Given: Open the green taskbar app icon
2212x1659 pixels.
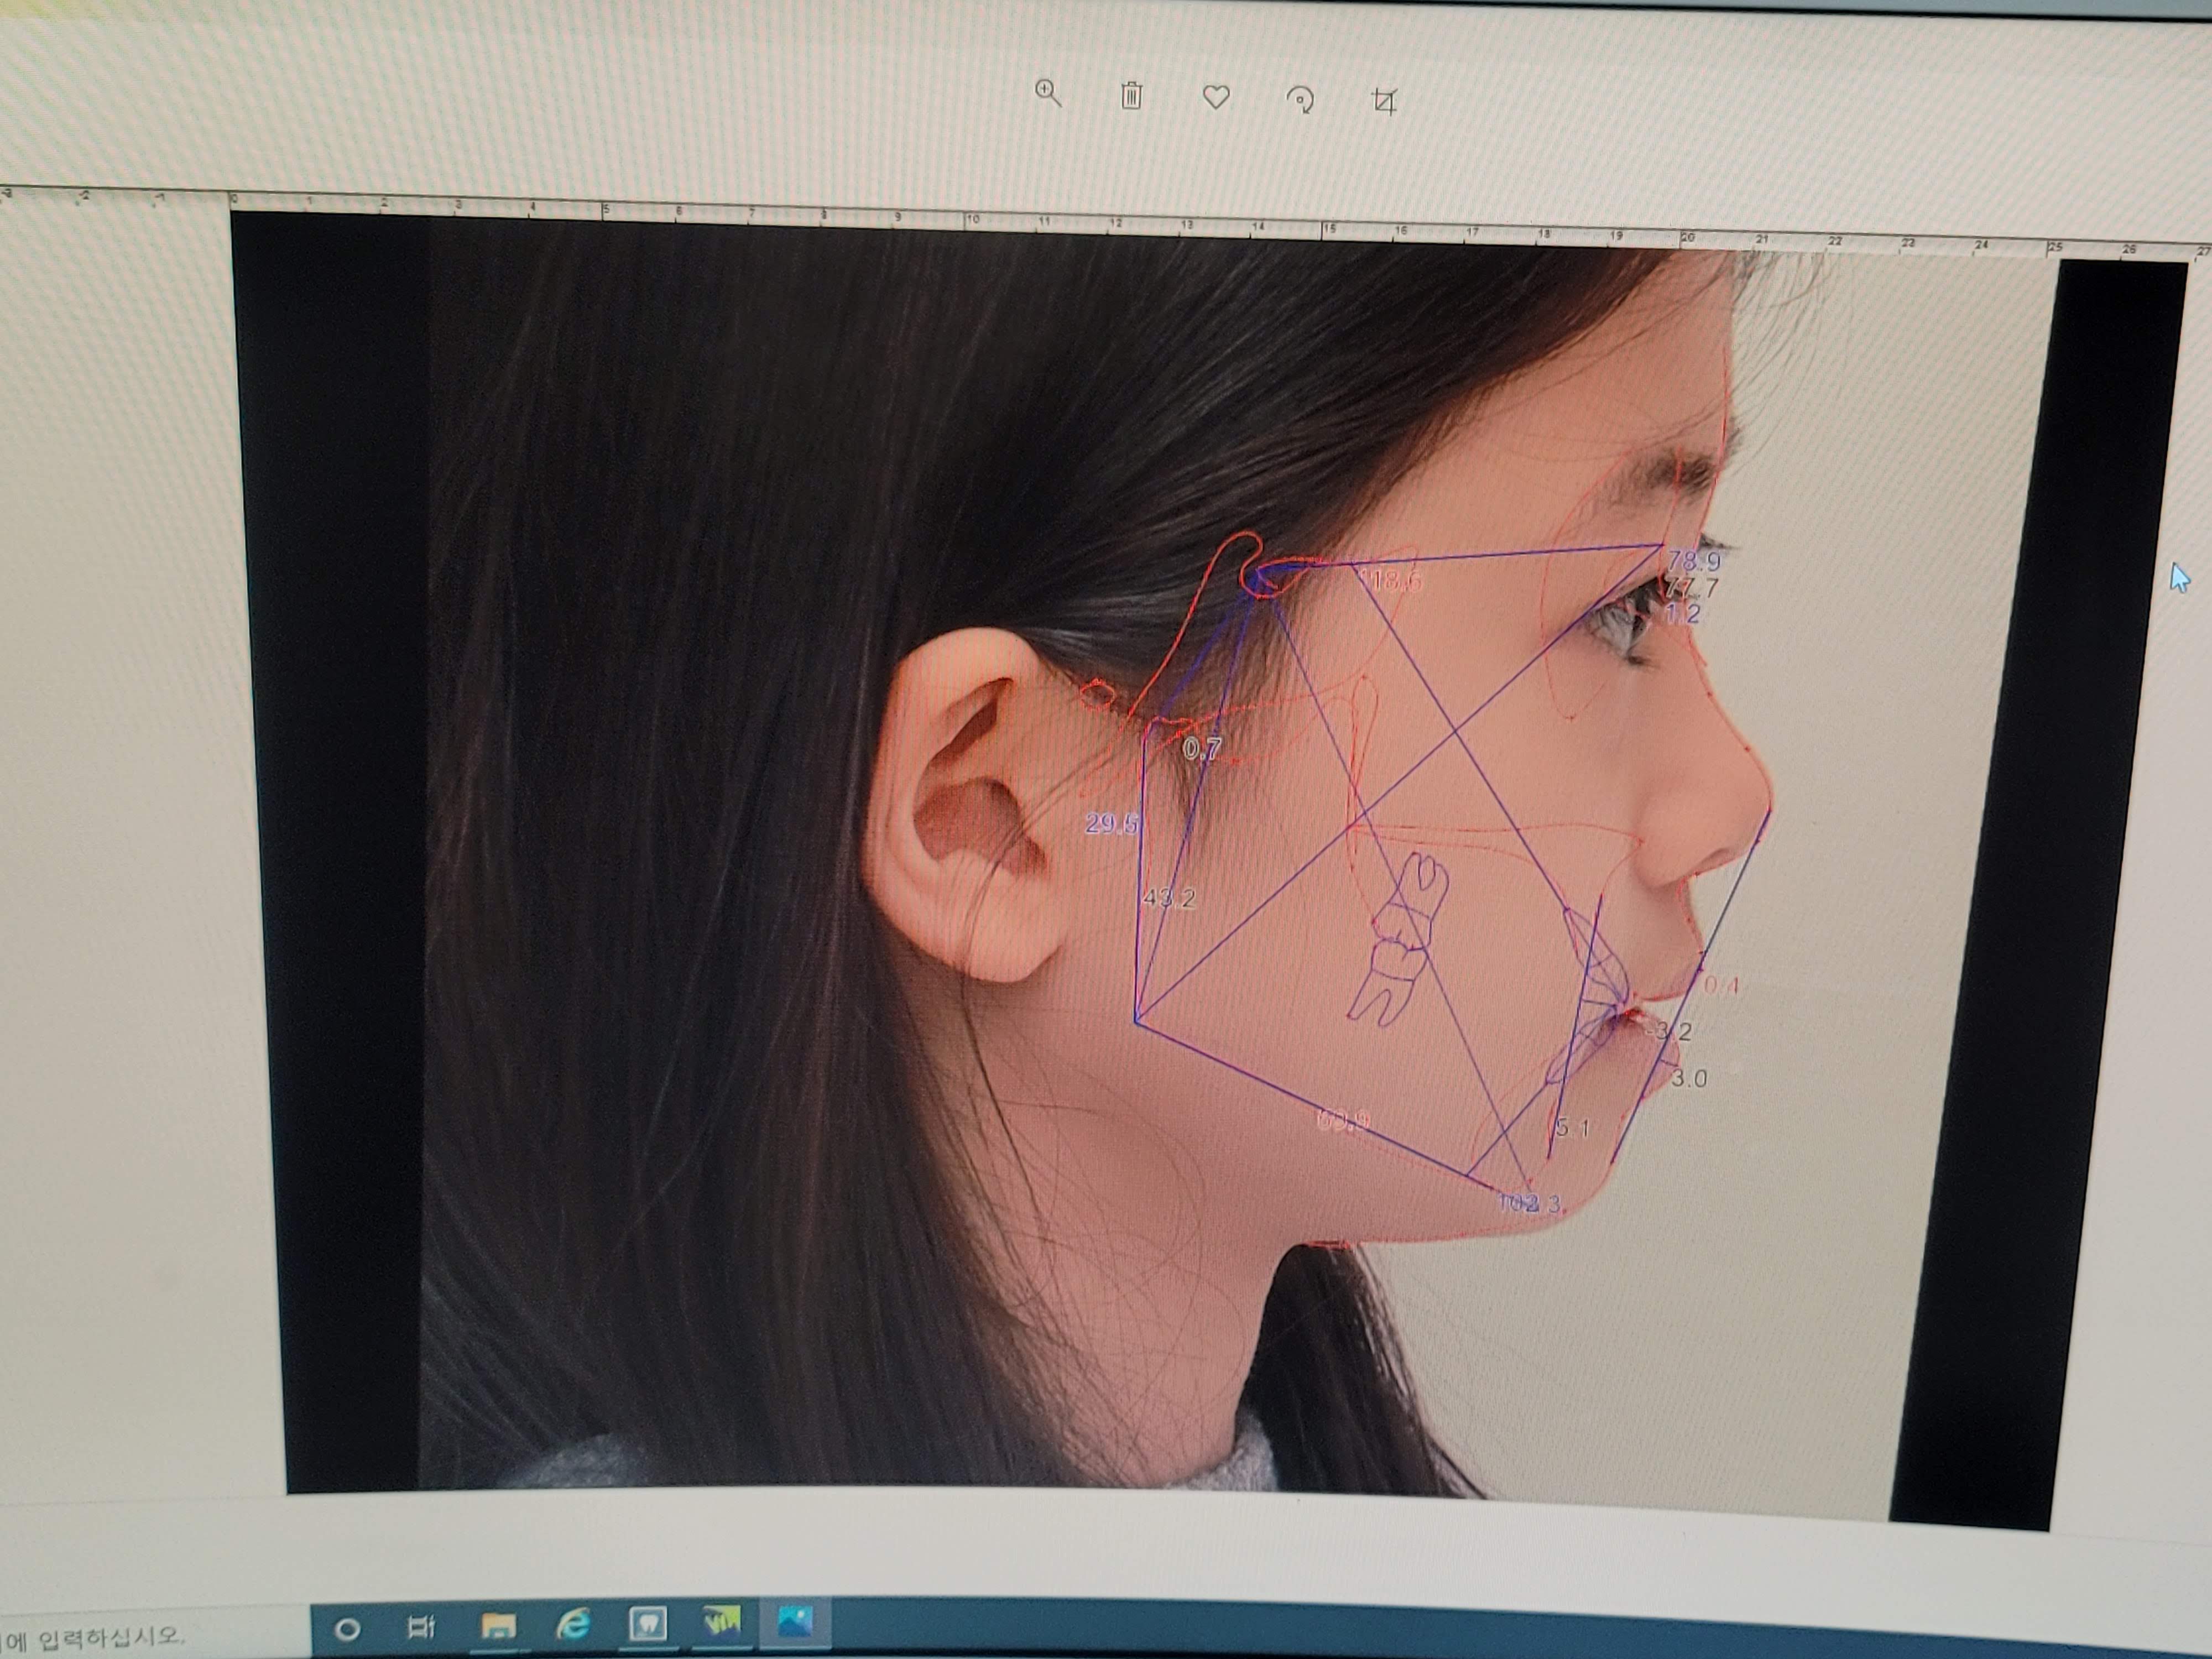Looking at the screenshot, I should tap(721, 1621).
